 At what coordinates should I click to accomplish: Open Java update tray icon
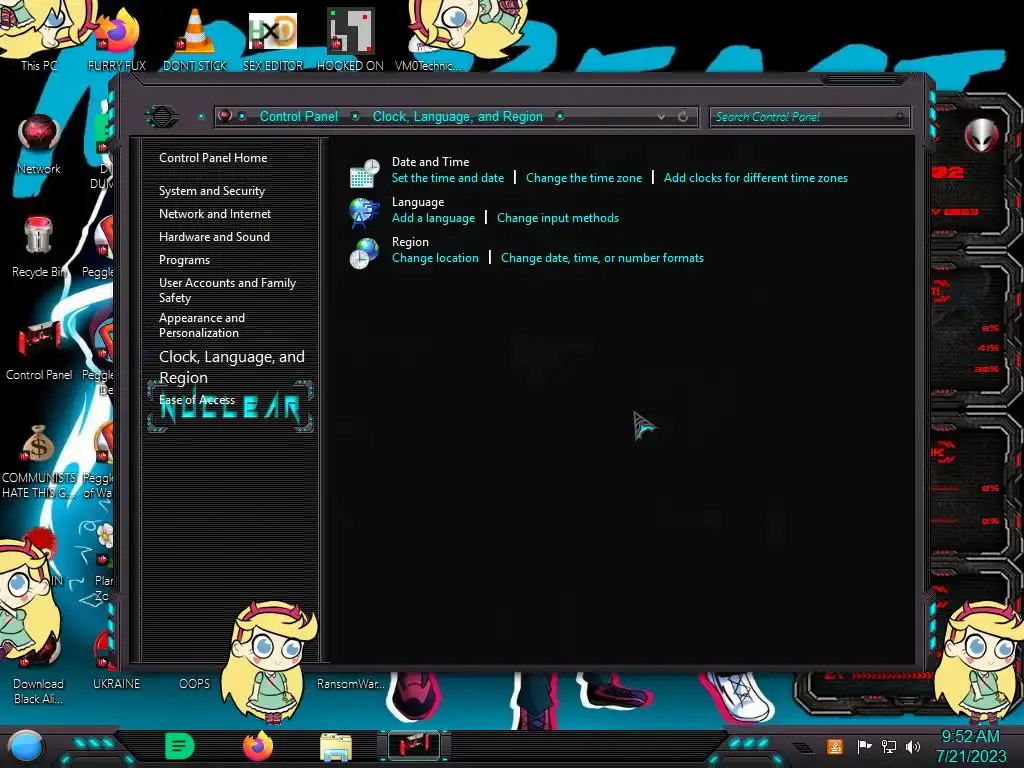(x=835, y=746)
